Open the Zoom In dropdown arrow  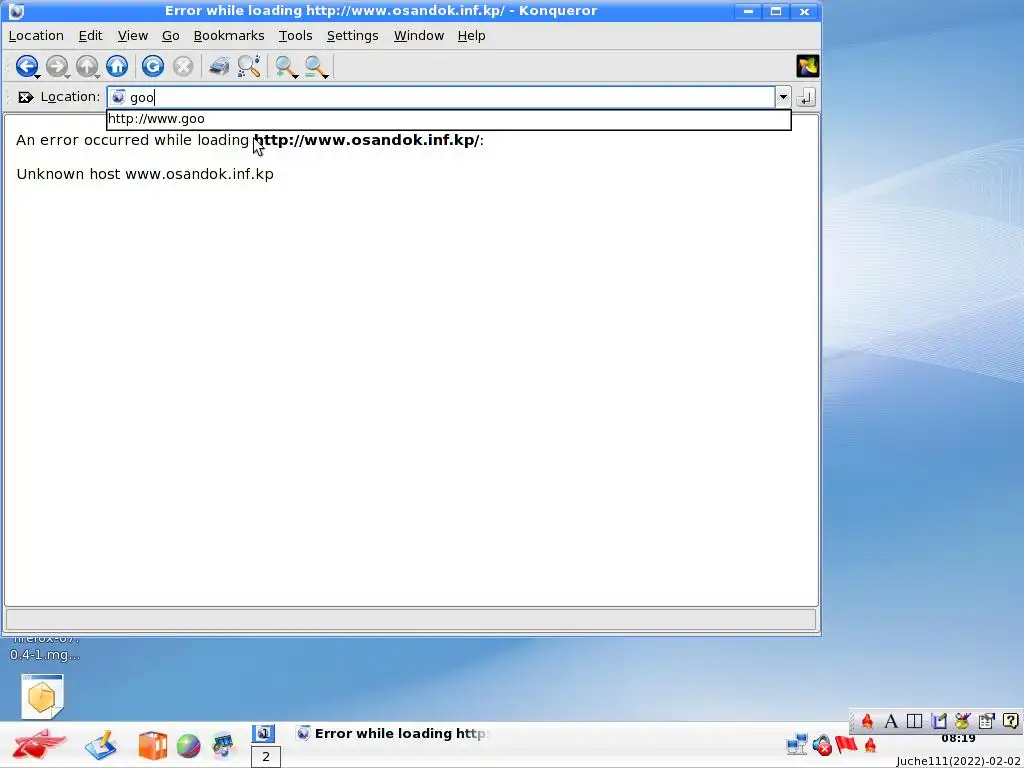(x=296, y=76)
